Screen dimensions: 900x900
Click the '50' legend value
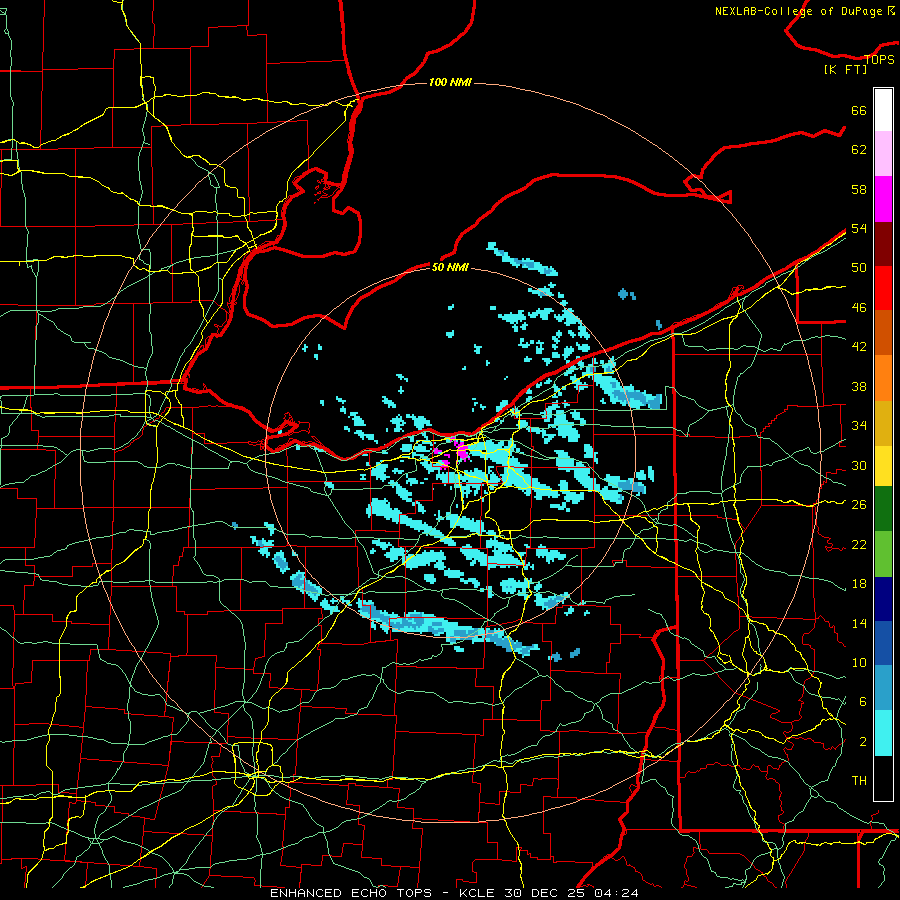[x=859, y=267]
